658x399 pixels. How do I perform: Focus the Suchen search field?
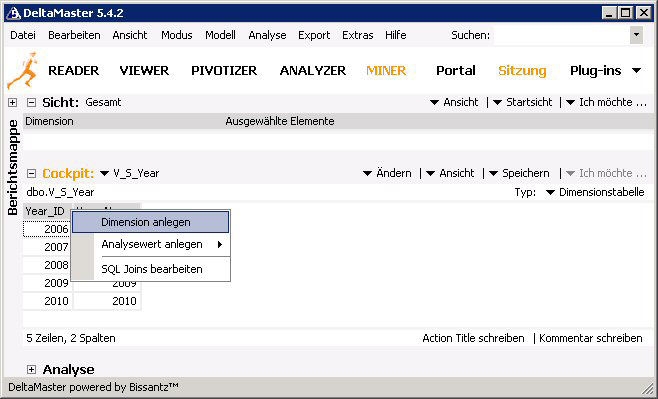click(x=561, y=35)
